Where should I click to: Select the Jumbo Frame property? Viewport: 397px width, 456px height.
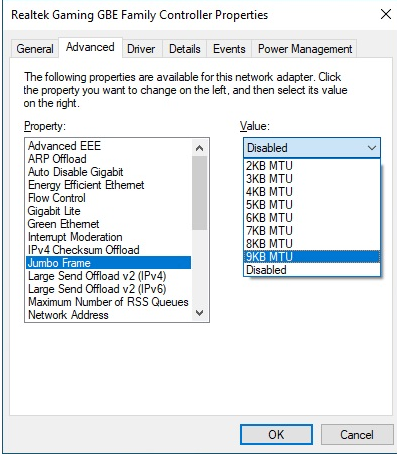click(x=108, y=263)
